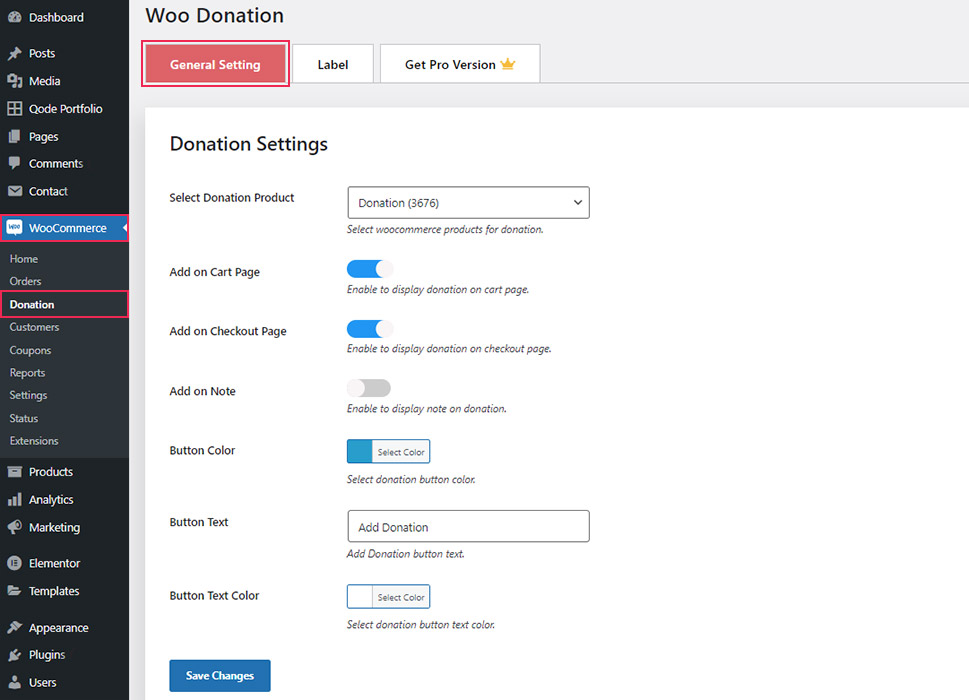
Task: Open the Select Donation Product dropdown
Action: tap(468, 203)
